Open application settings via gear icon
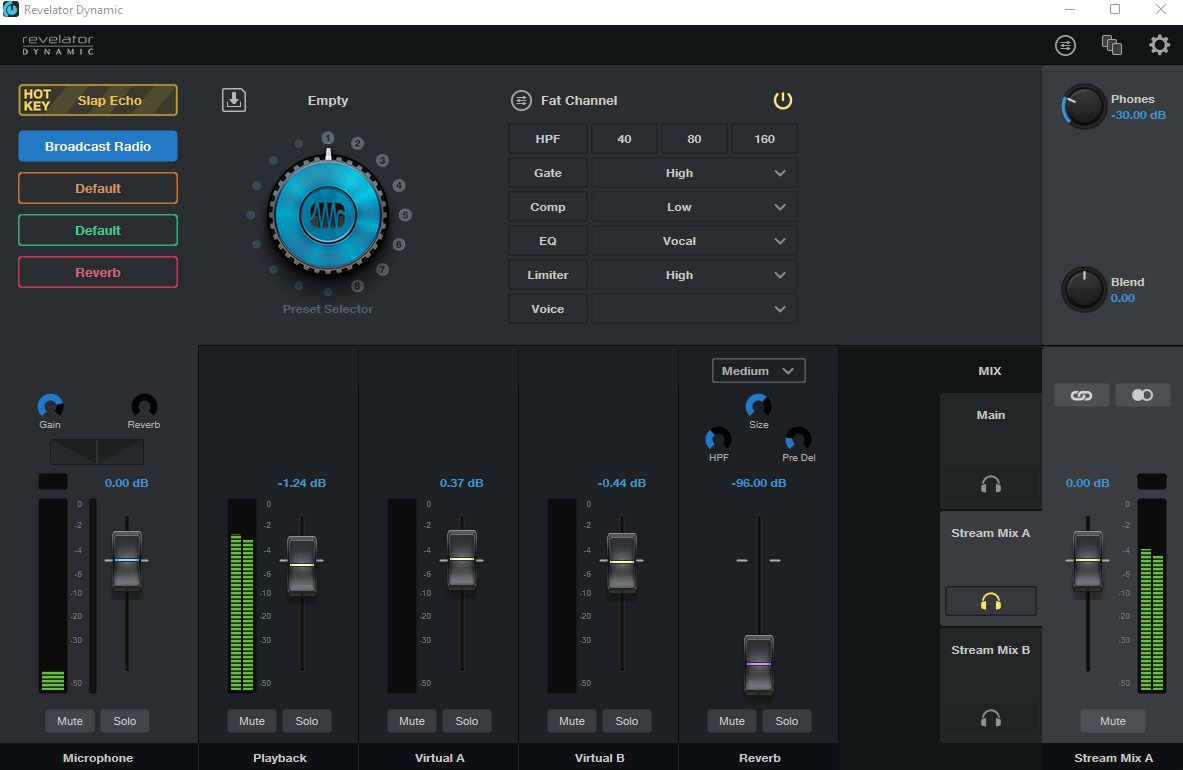 [1158, 45]
